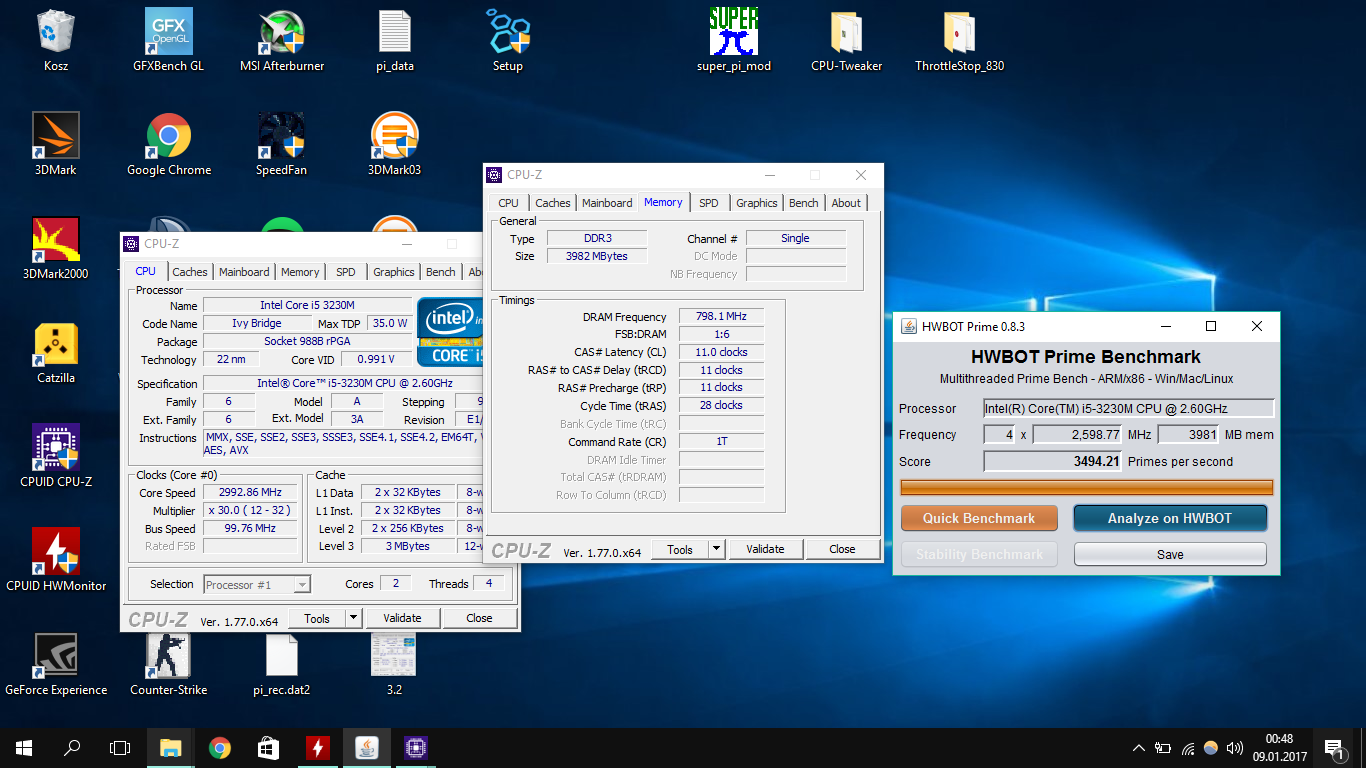Image resolution: width=1366 pixels, height=768 pixels.
Task: Open Google Chrome desktop shortcut
Action: point(169,144)
